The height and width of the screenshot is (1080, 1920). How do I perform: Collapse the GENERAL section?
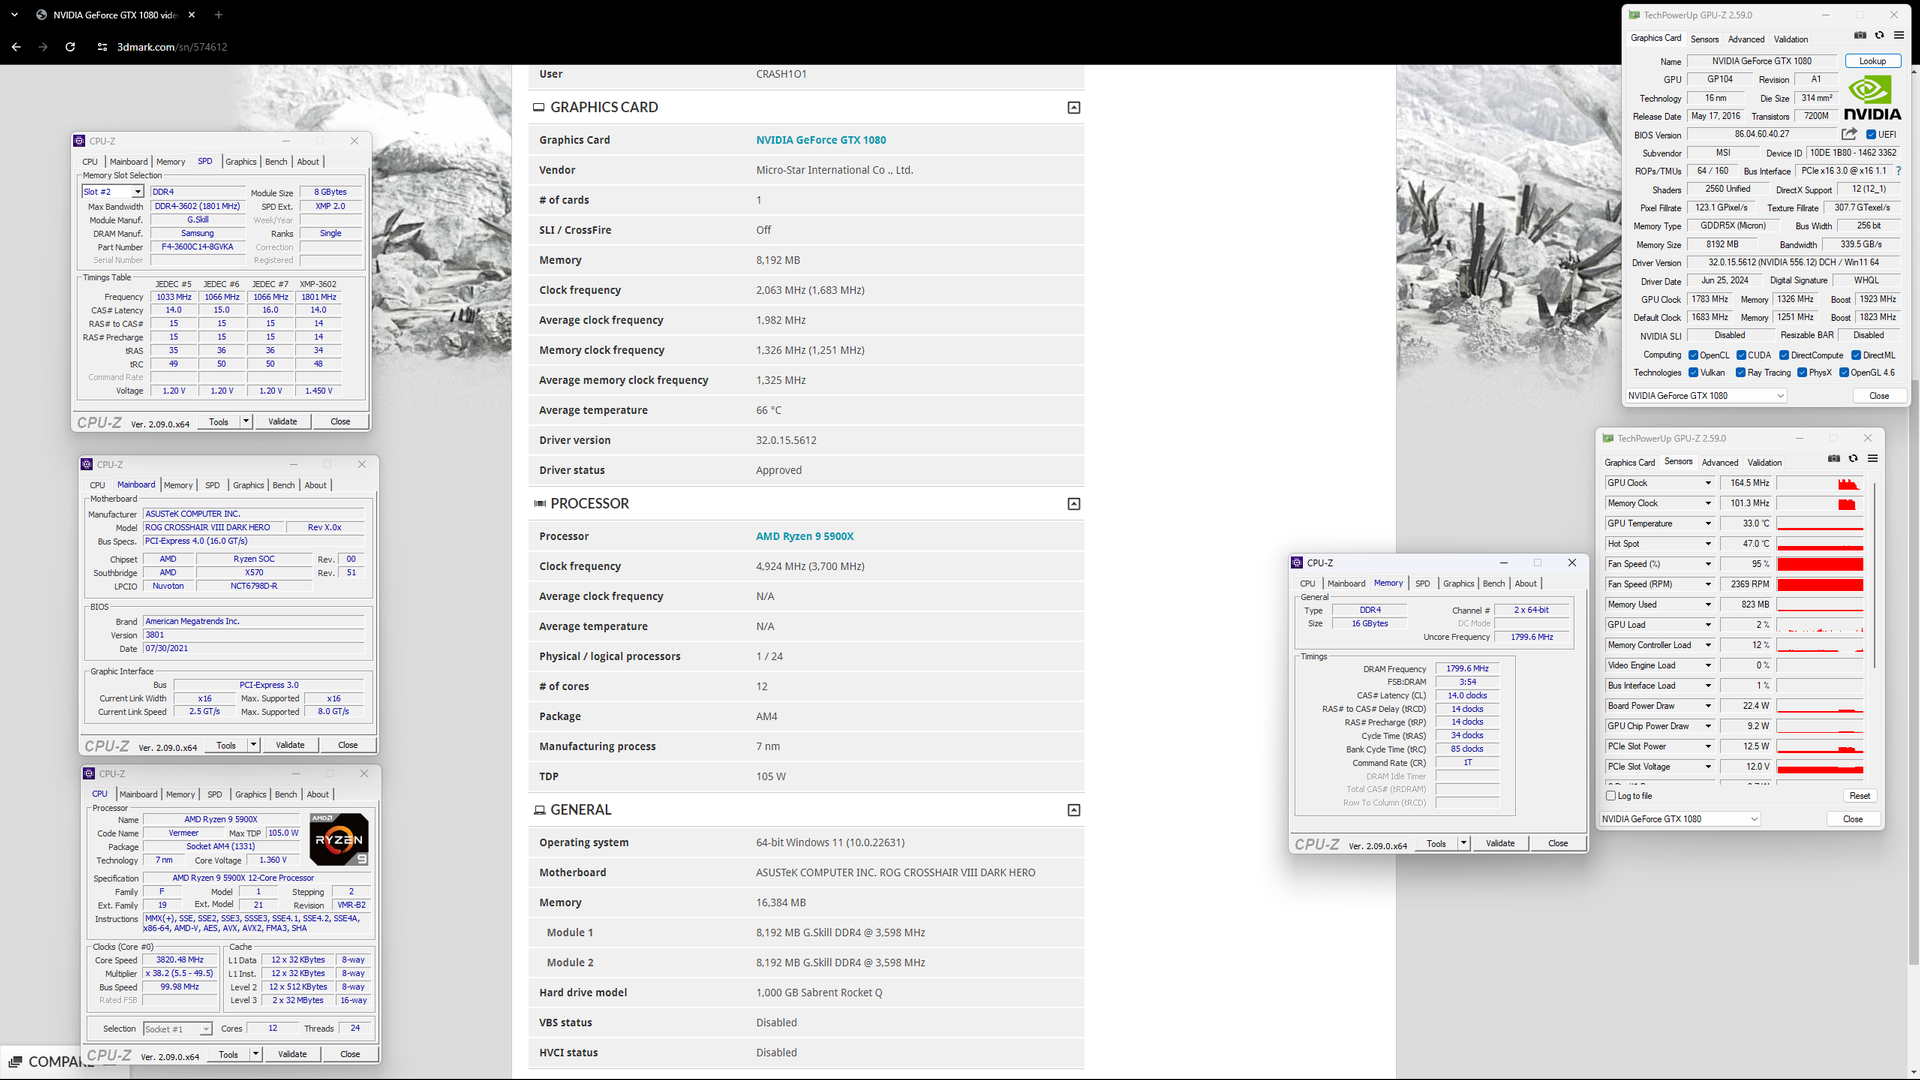coord(1074,810)
